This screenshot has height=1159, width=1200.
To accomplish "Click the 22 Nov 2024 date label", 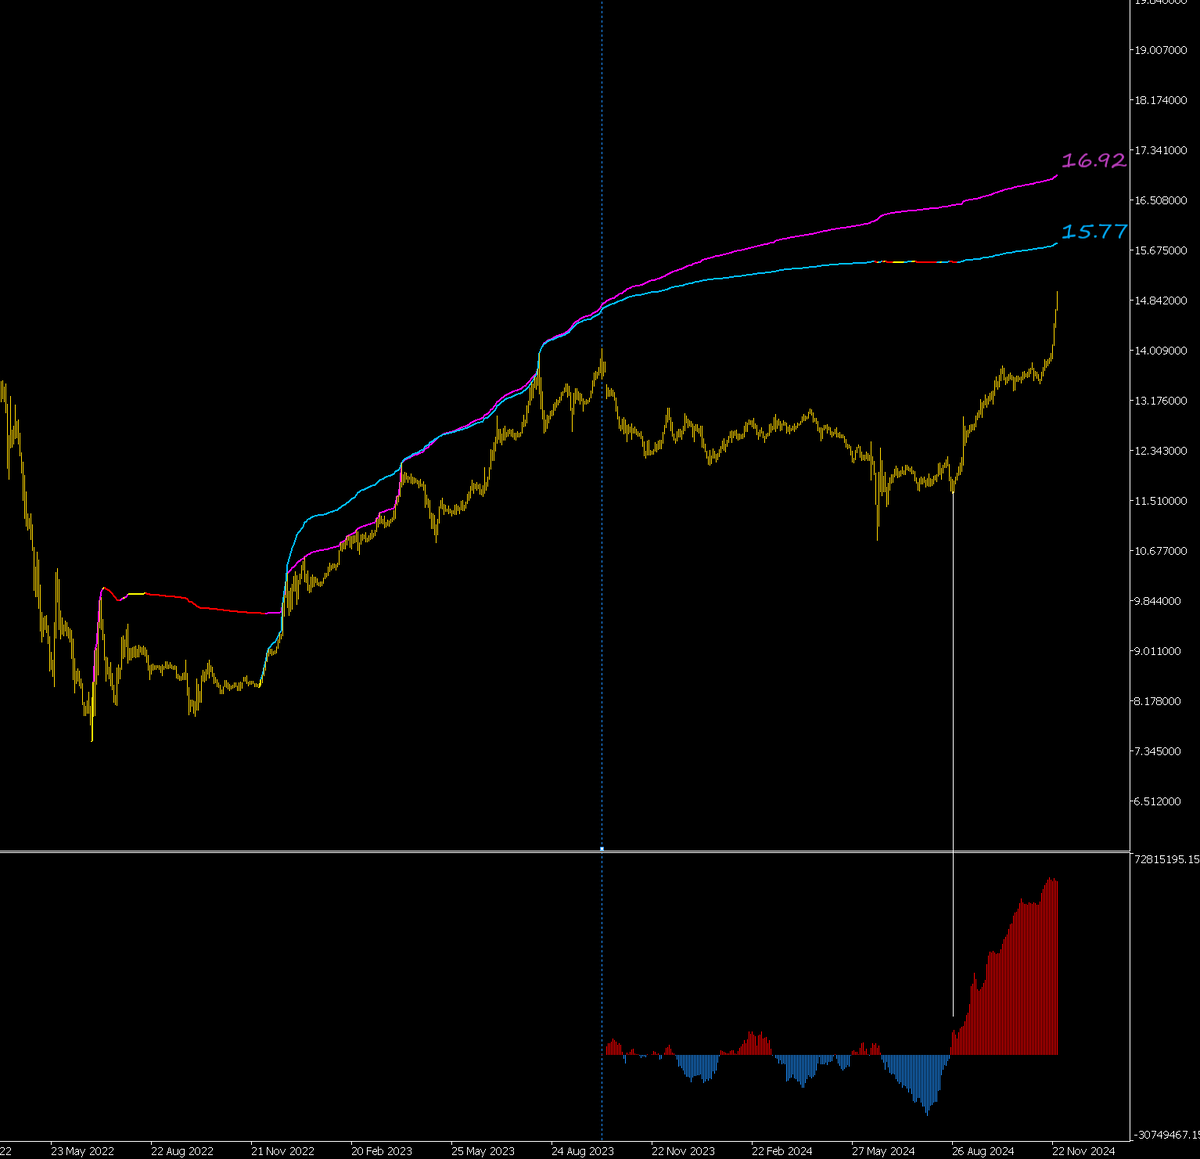I will click(1083, 1151).
